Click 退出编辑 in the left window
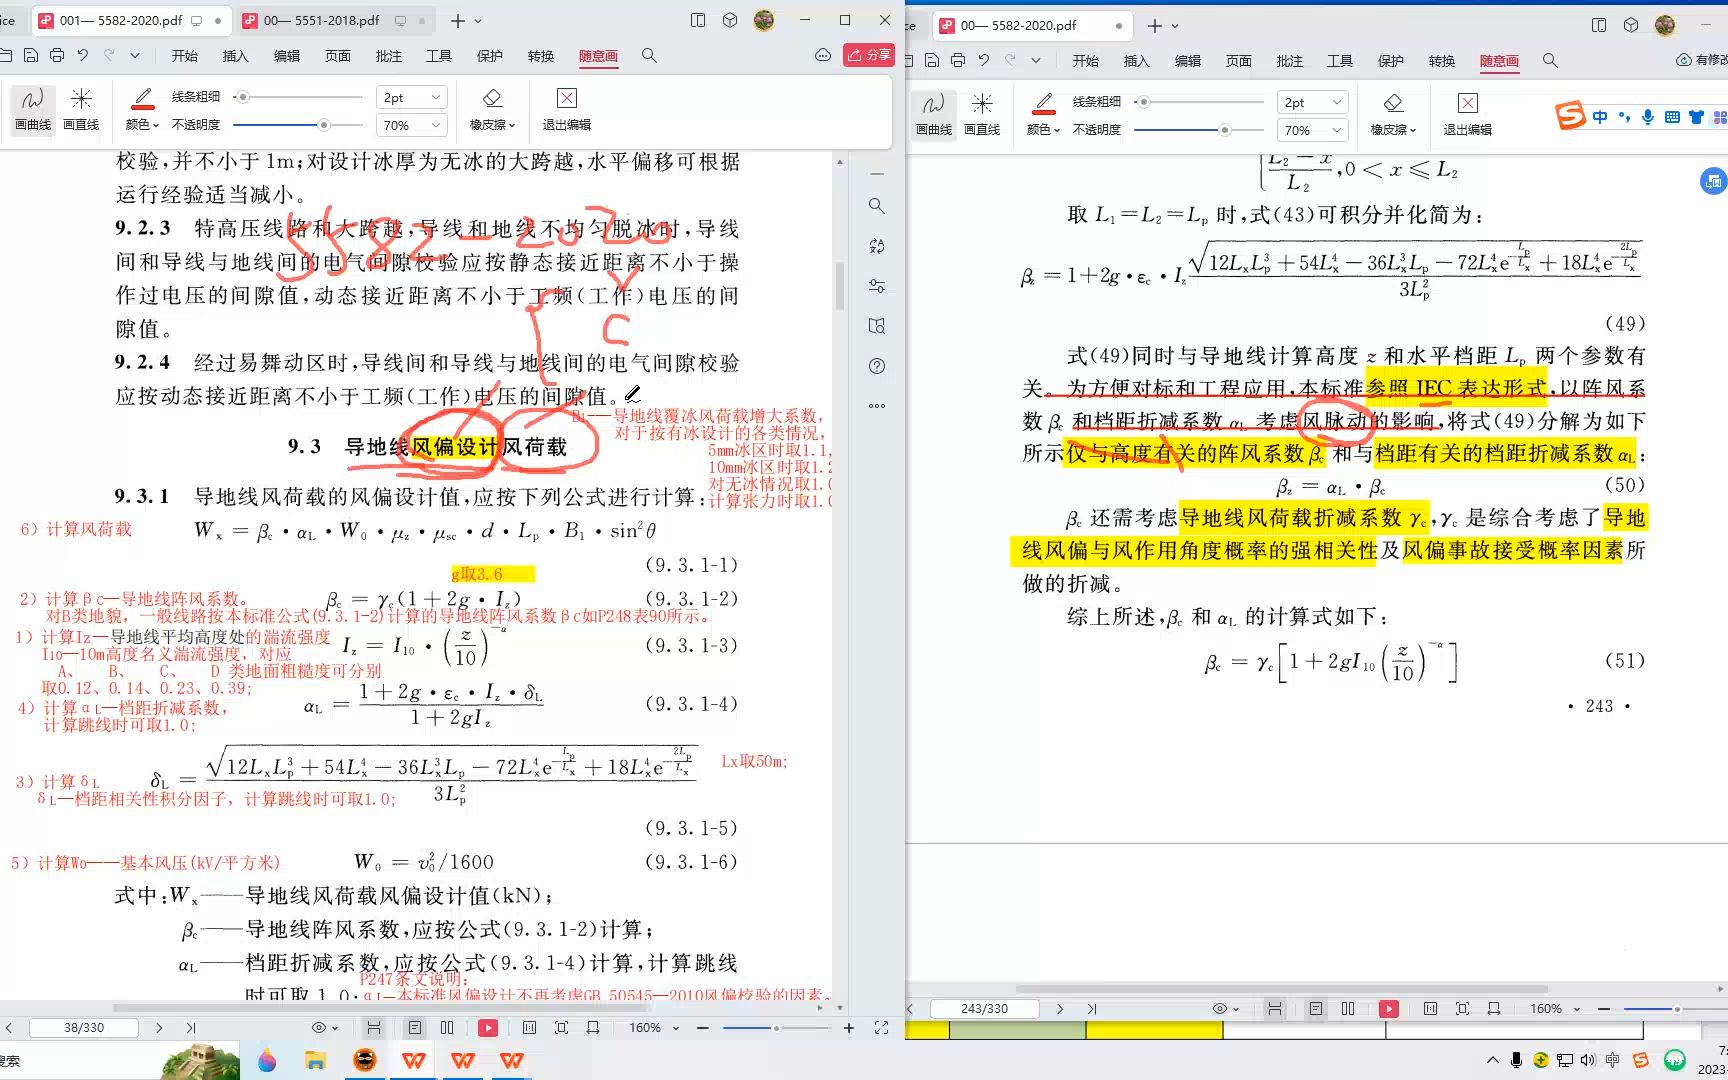The image size is (1728, 1080). (567, 109)
